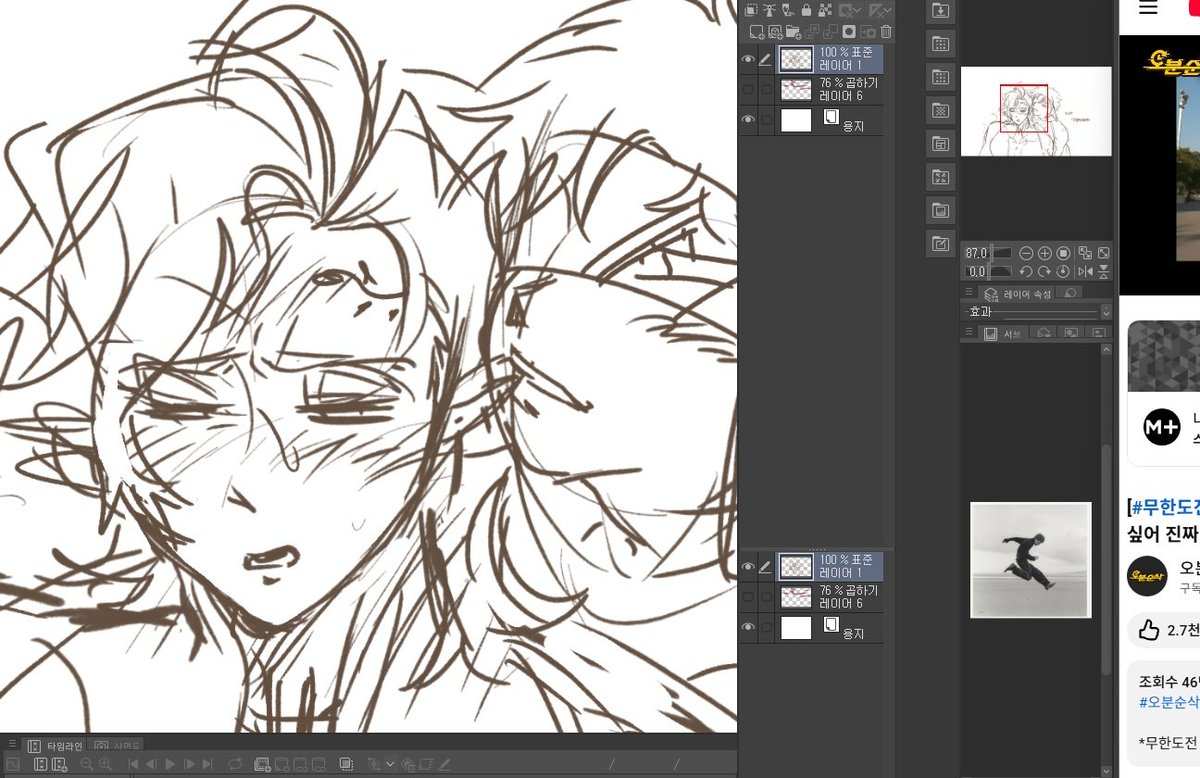Open YouTube hamburger menu in browser
1200x778 pixels.
coord(1148,8)
